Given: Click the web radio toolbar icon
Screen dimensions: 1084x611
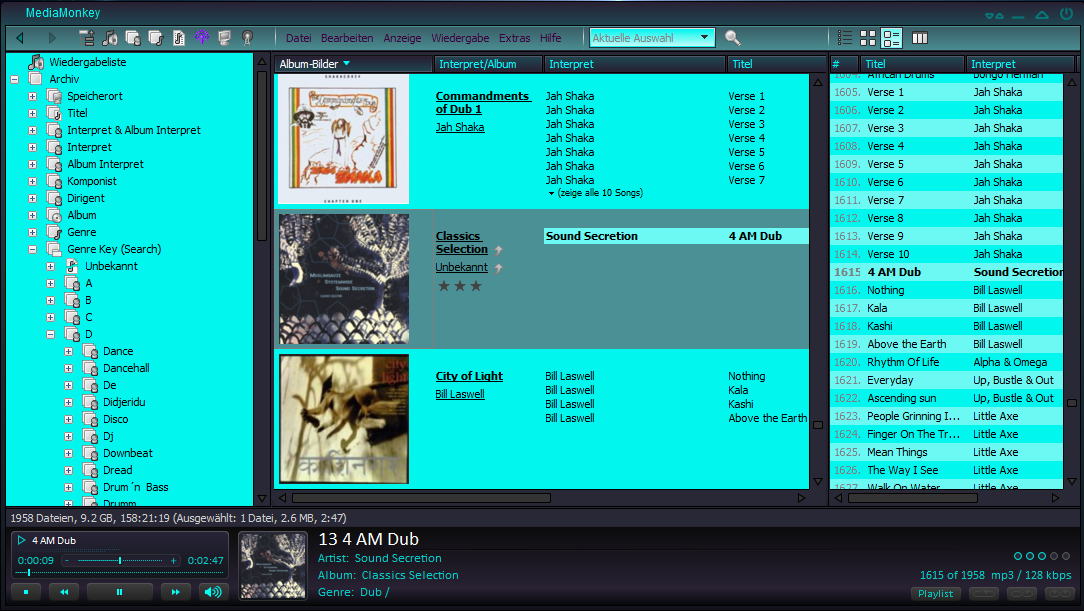Looking at the screenshot, I should (x=247, y=38).
